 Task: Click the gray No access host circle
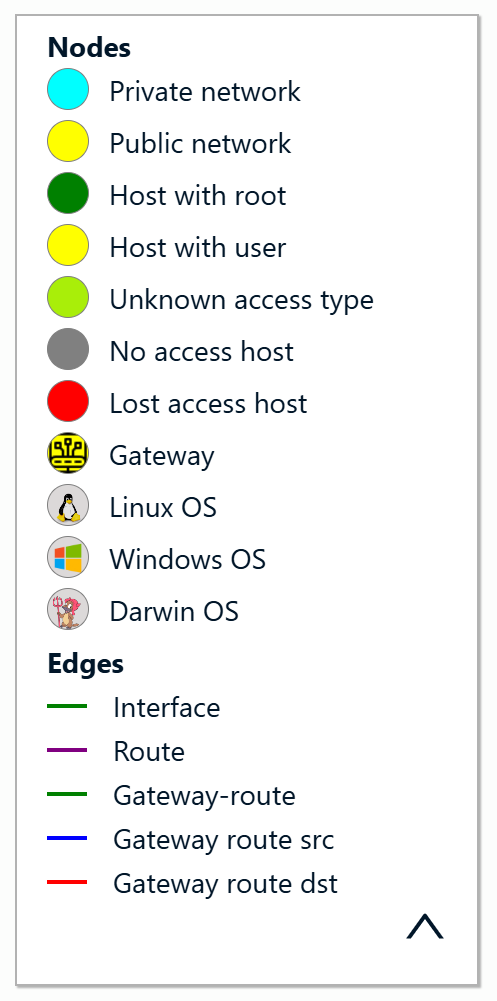coord(68,349)
